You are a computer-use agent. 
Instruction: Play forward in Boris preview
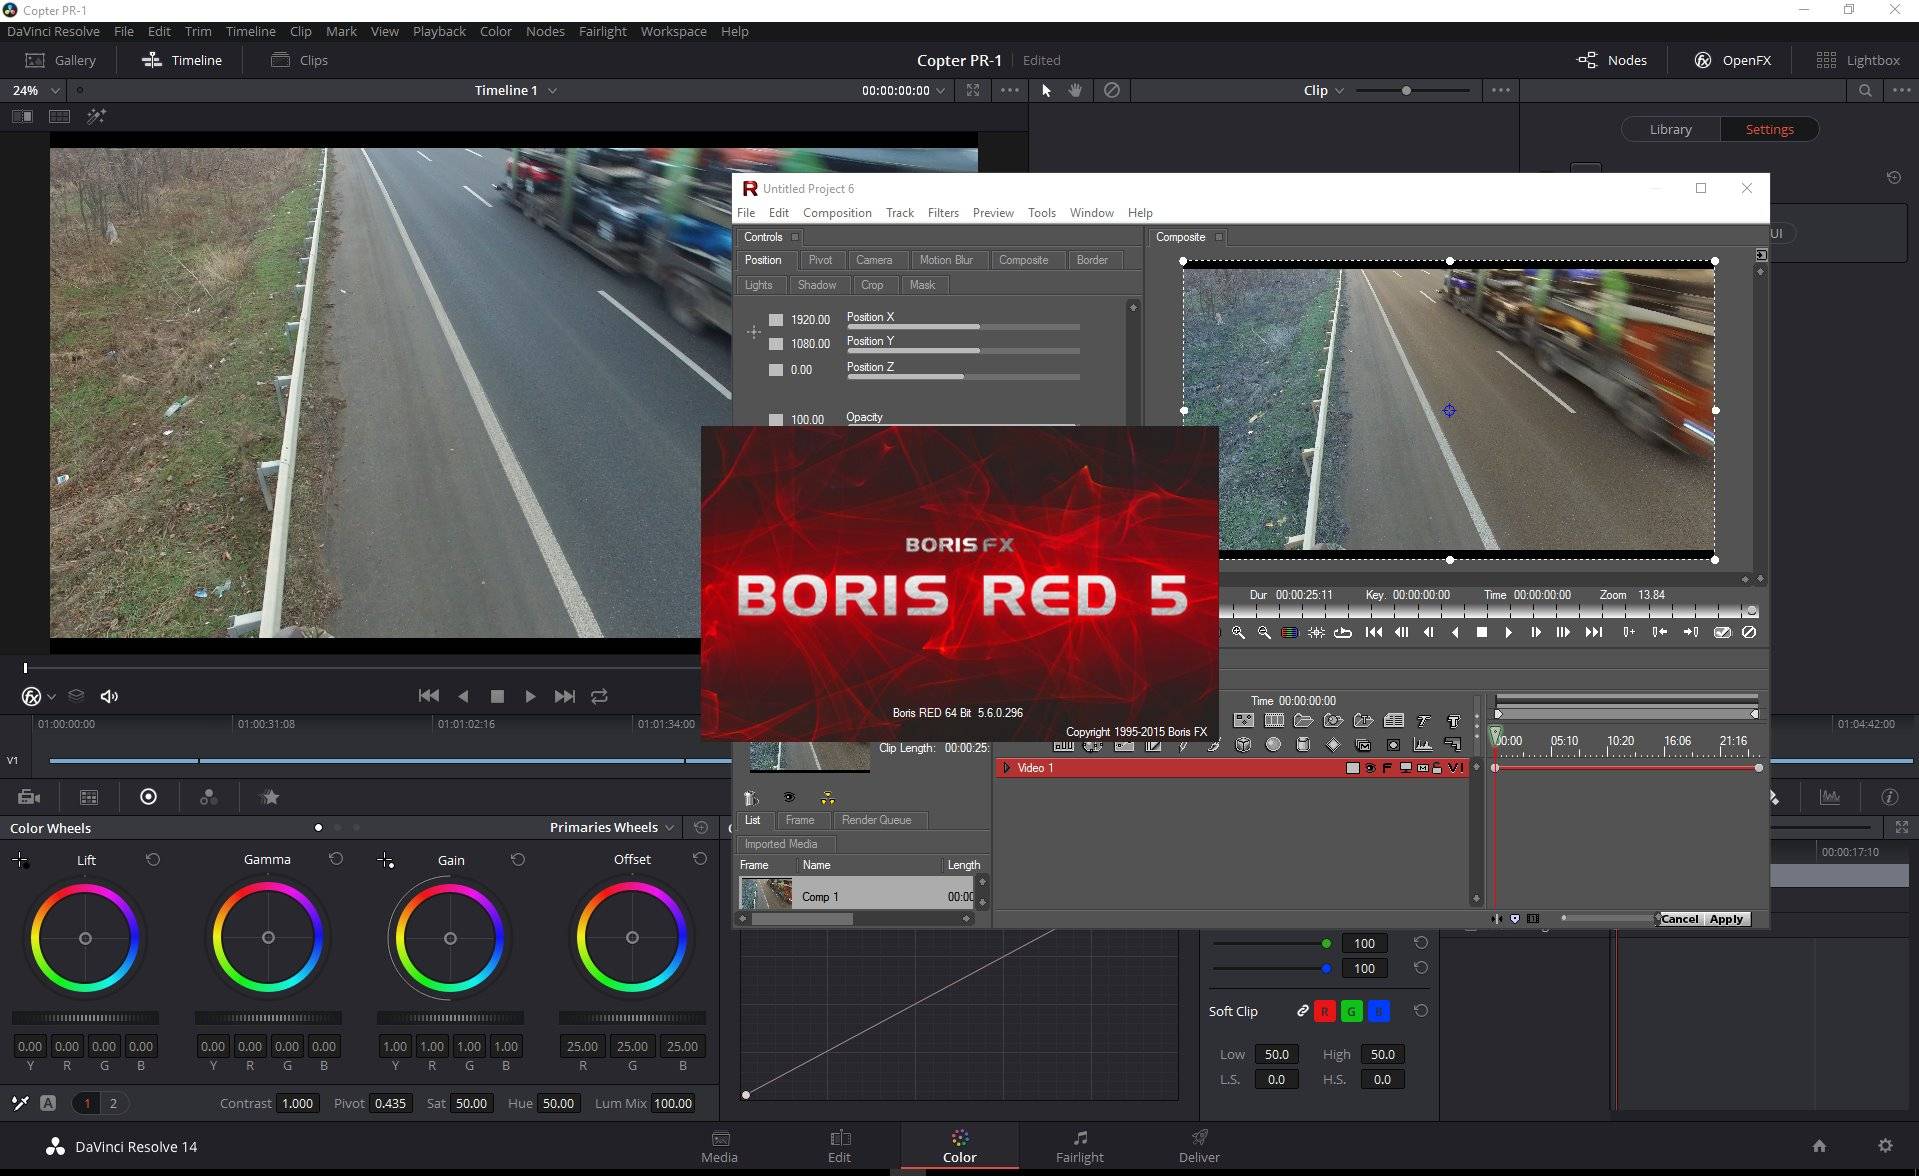(x=1508, y=632)
